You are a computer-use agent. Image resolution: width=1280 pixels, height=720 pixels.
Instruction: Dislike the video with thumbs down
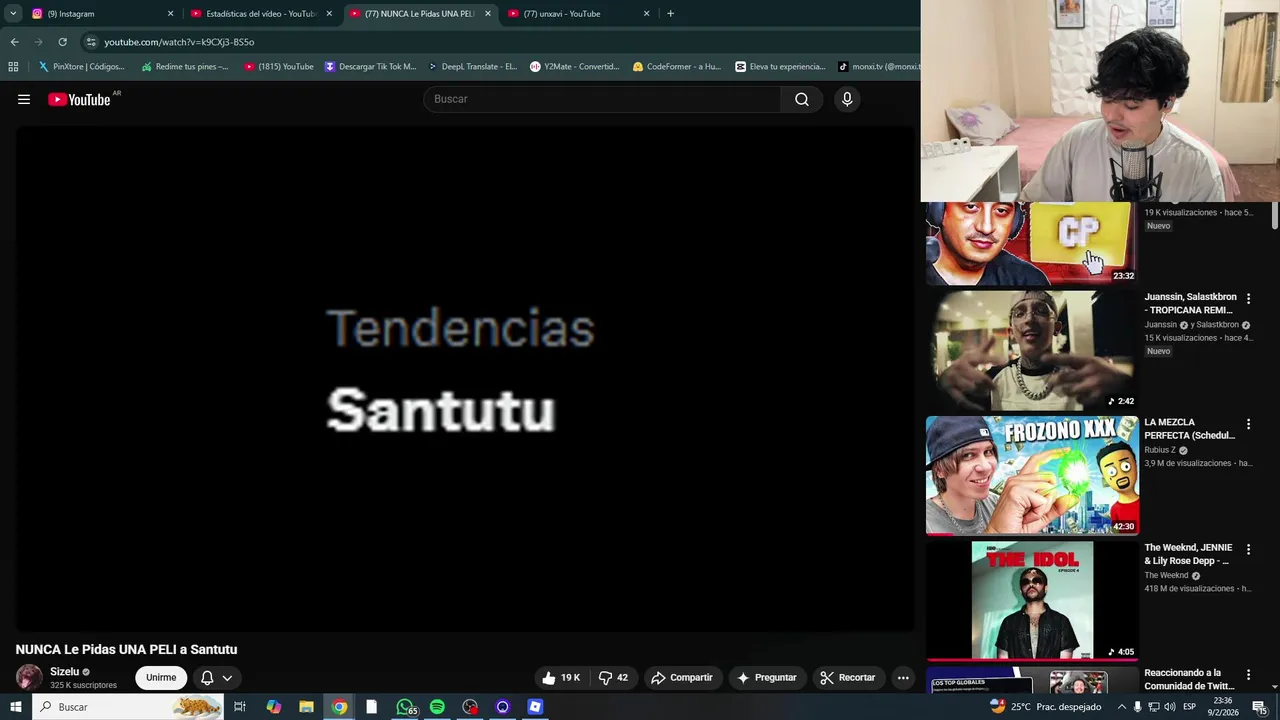point(613,678)
